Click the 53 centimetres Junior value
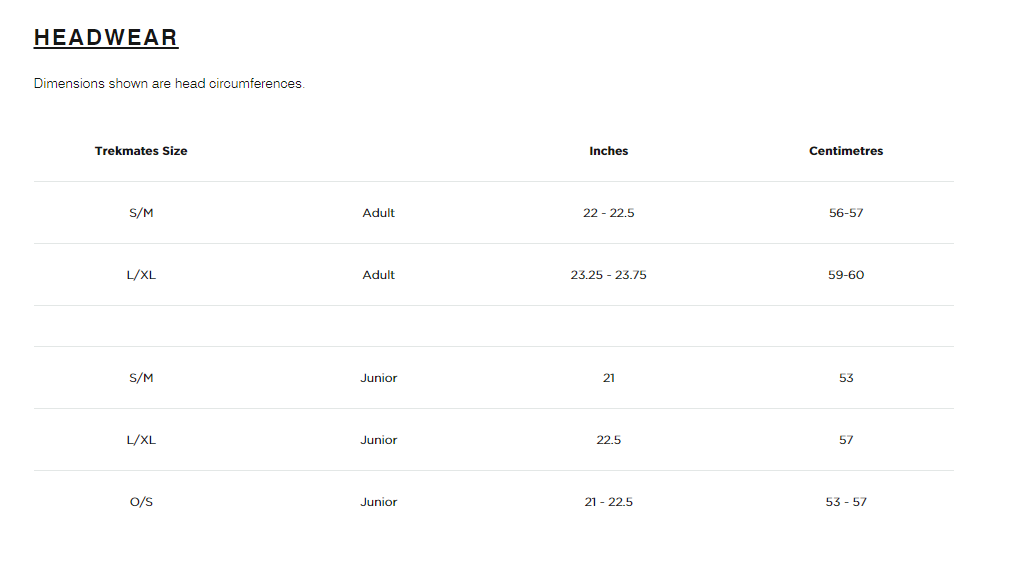 tap(846, 378)
